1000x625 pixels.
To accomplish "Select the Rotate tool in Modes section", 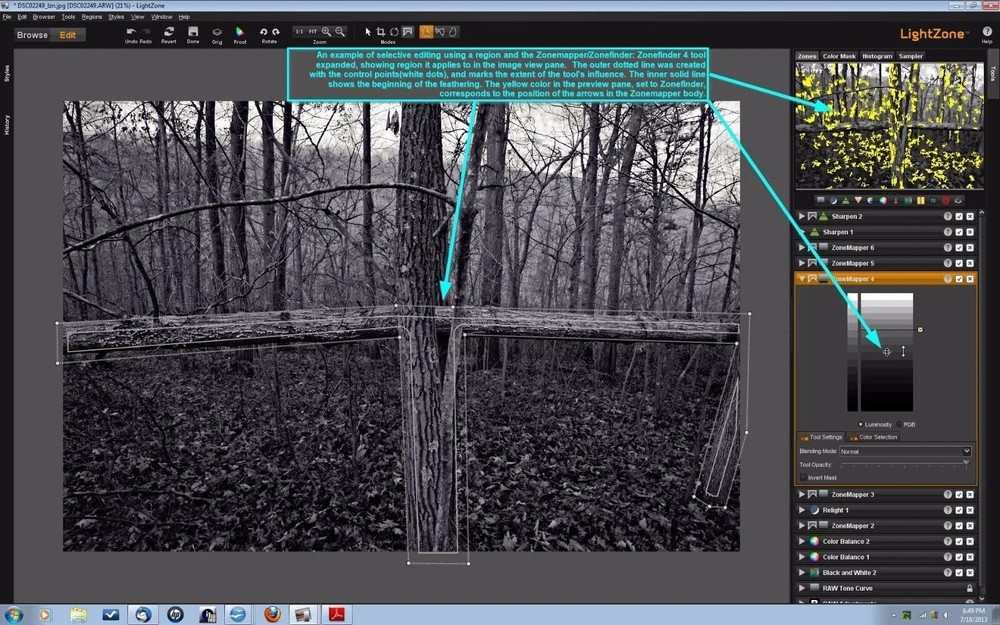I will point(394,31).
